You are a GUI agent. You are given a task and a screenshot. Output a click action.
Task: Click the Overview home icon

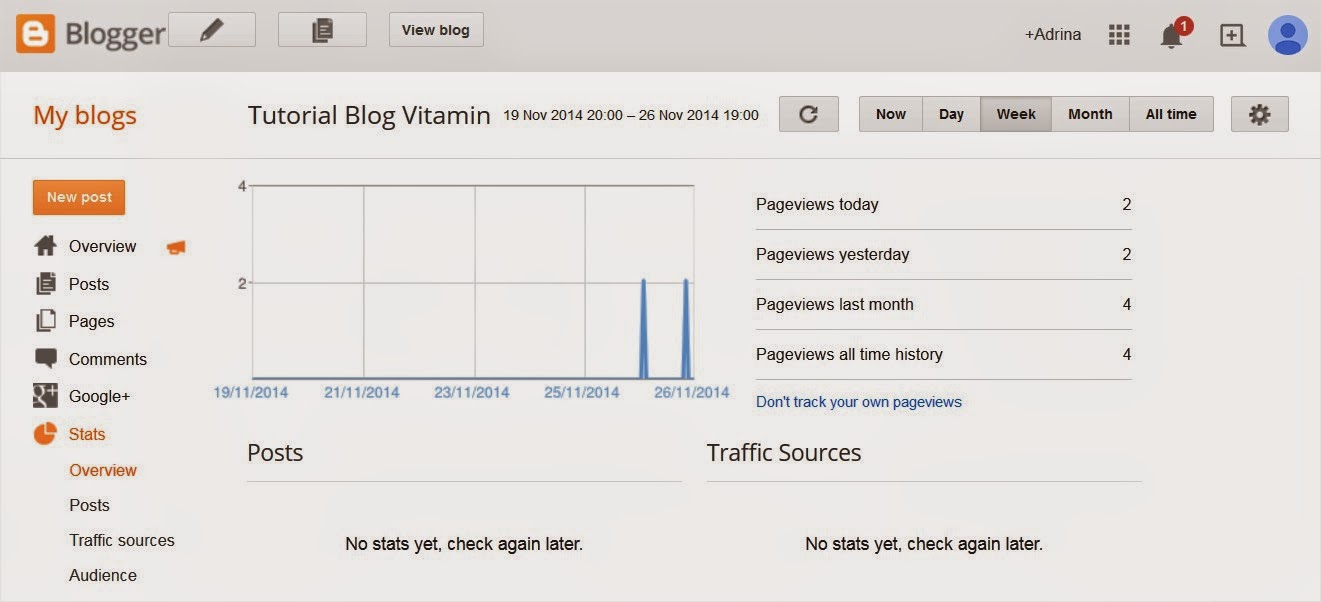(45, 246)
